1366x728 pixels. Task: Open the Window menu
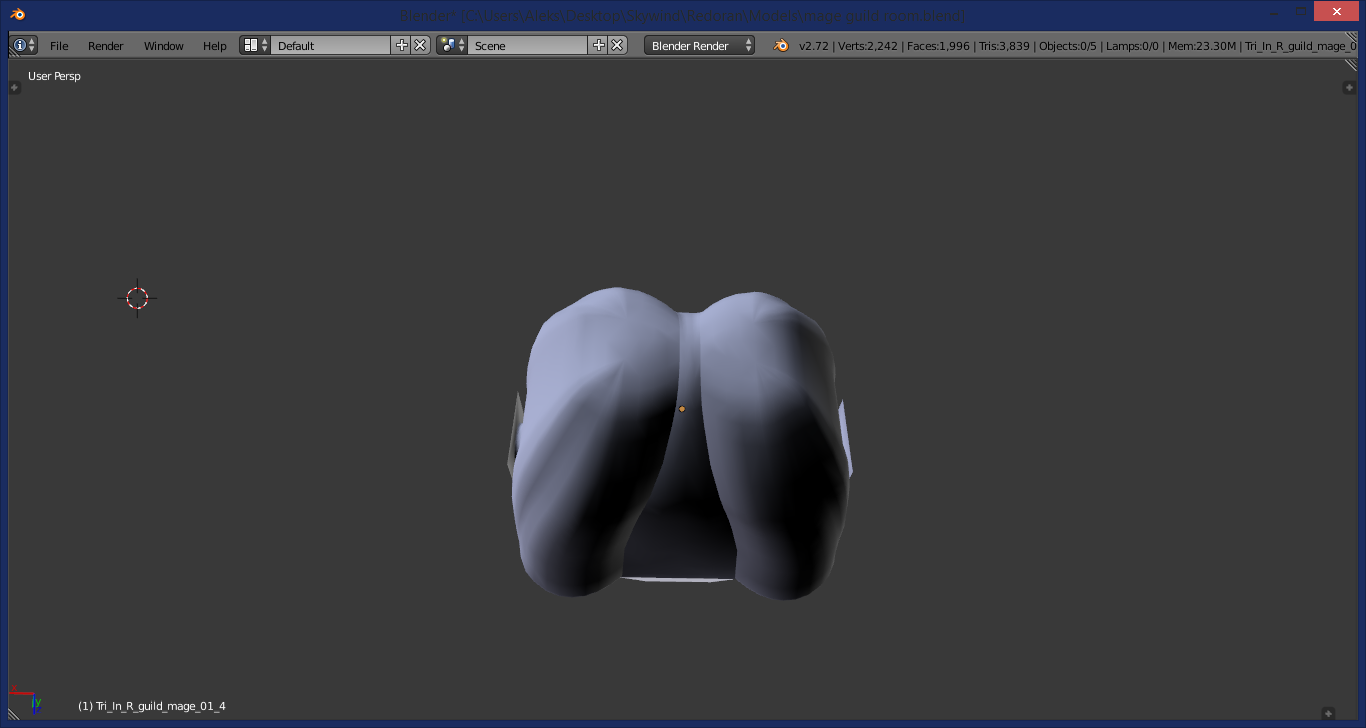164,45
